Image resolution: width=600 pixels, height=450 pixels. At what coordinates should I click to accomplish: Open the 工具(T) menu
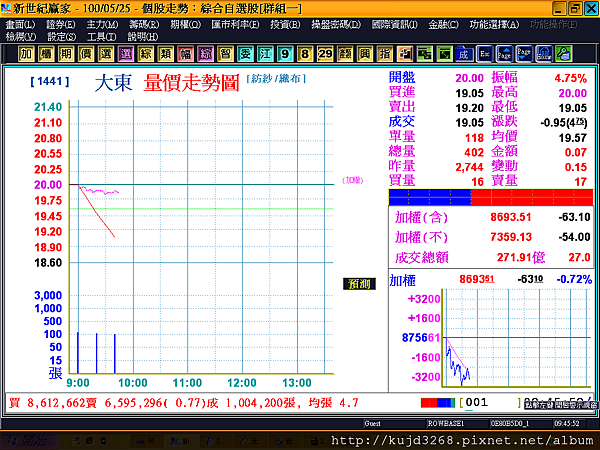click(101, 37)
